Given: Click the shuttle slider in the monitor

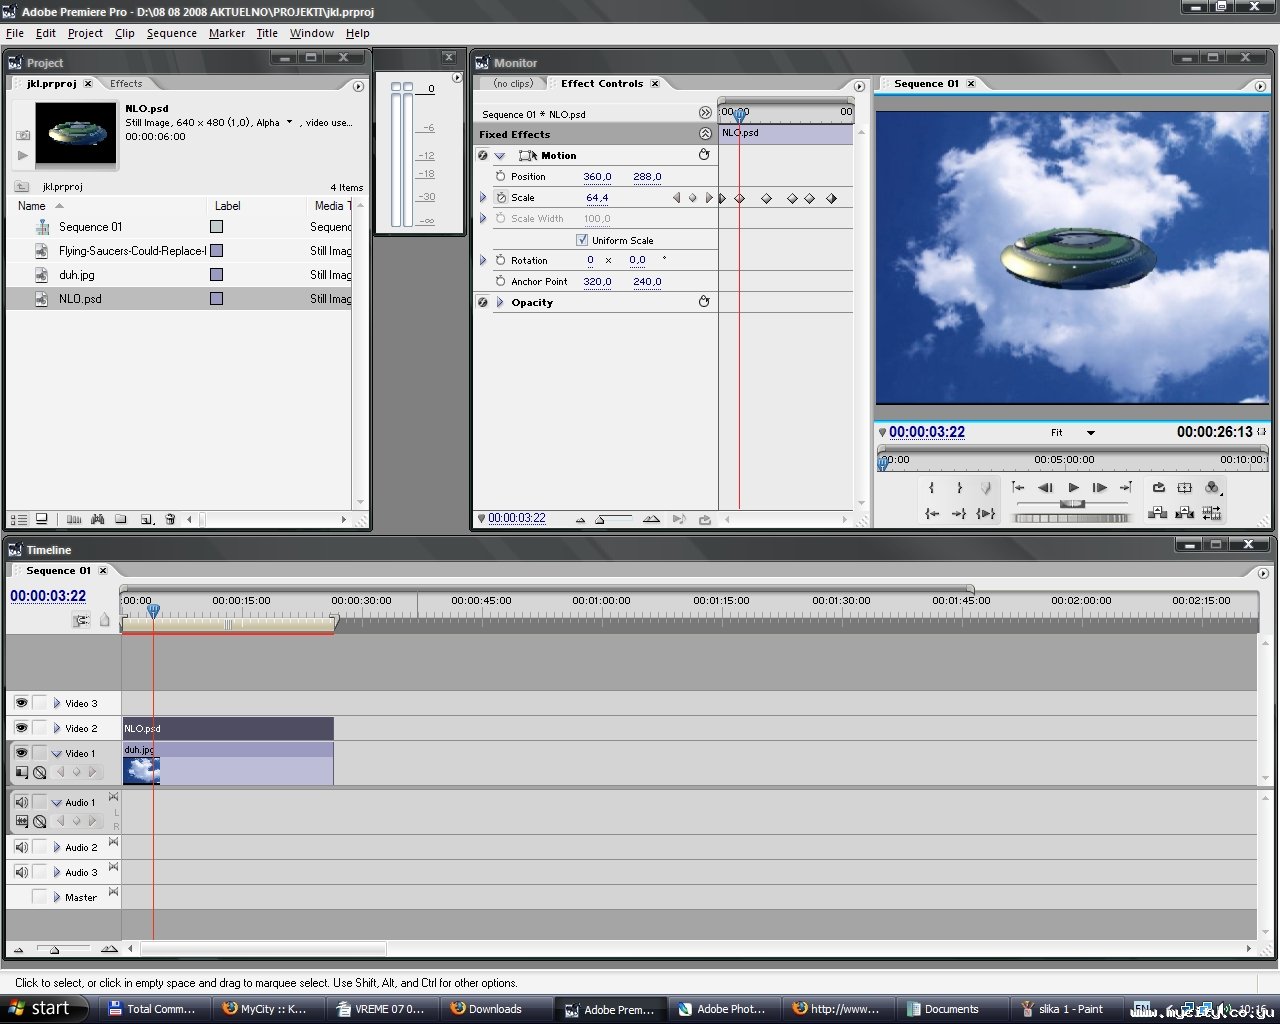Looking at the screenshot, I should [1072, 504].
